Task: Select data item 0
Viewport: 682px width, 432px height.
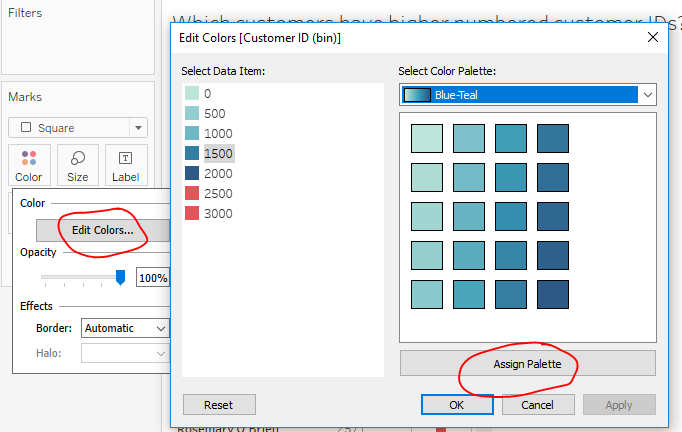Action: tap(198, 94)
